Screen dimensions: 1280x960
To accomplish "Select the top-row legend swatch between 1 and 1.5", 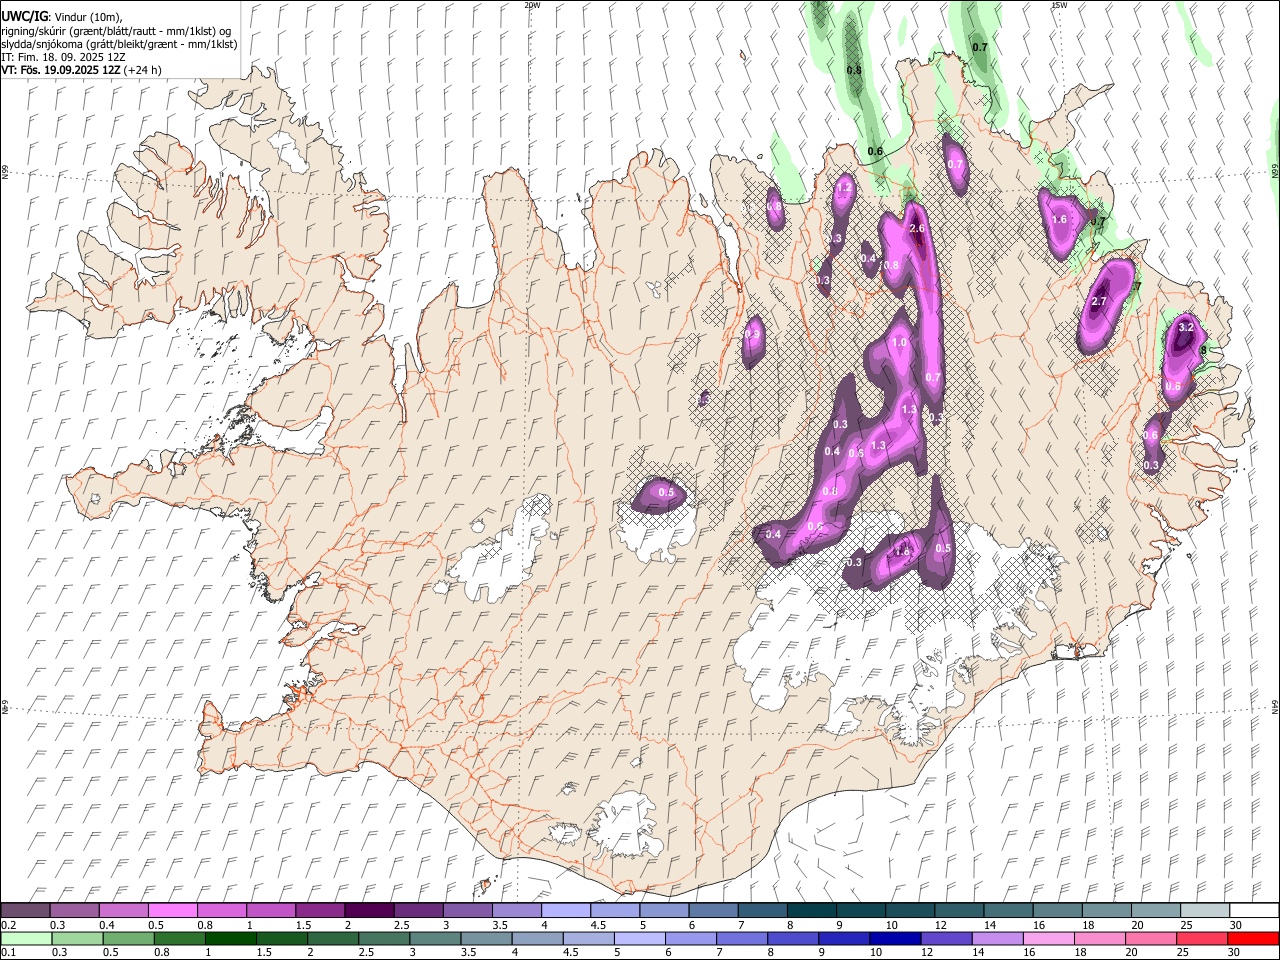I will pyautogui.click(x=270, y=910).
